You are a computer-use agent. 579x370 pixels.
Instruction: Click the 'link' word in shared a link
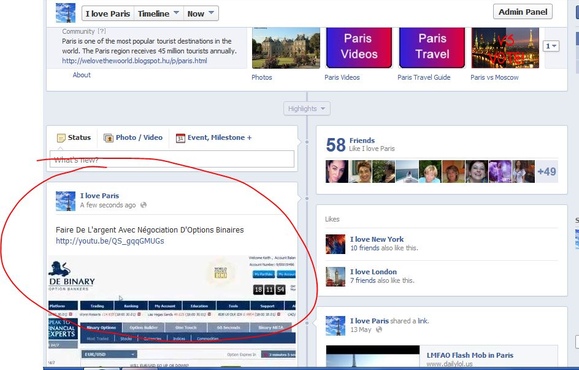(x=422, y=321)
